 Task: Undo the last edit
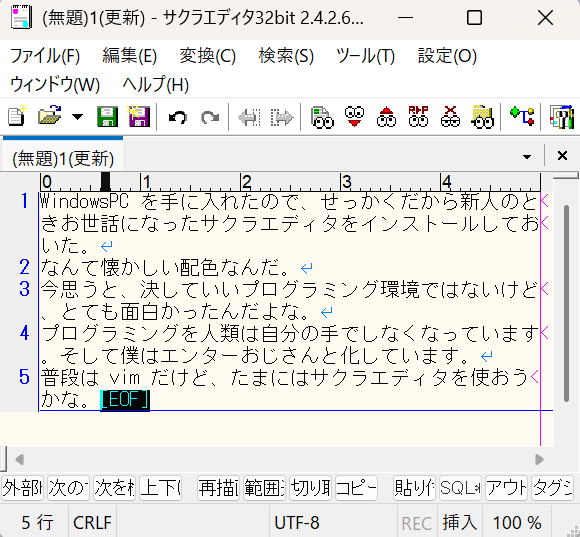(x=178, y=118)
